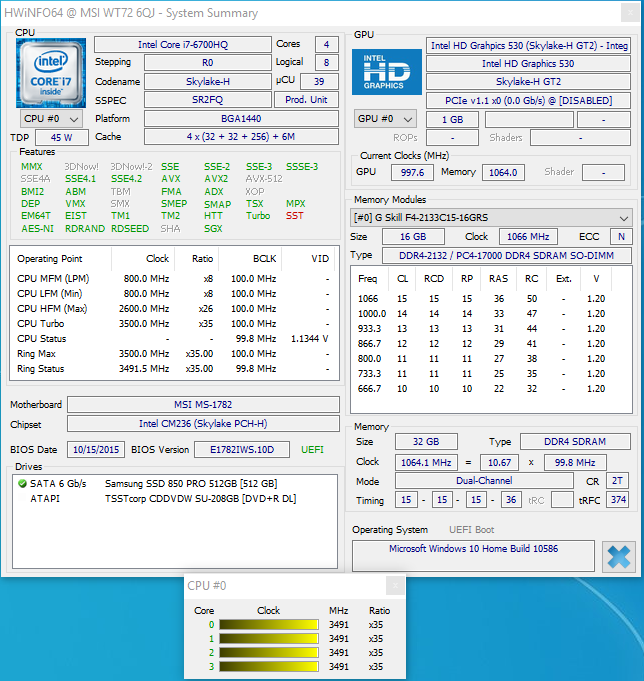Viewport: 644px width, 681px height.
Task: Click the module size 16 GB field
Action: [413, 237]
